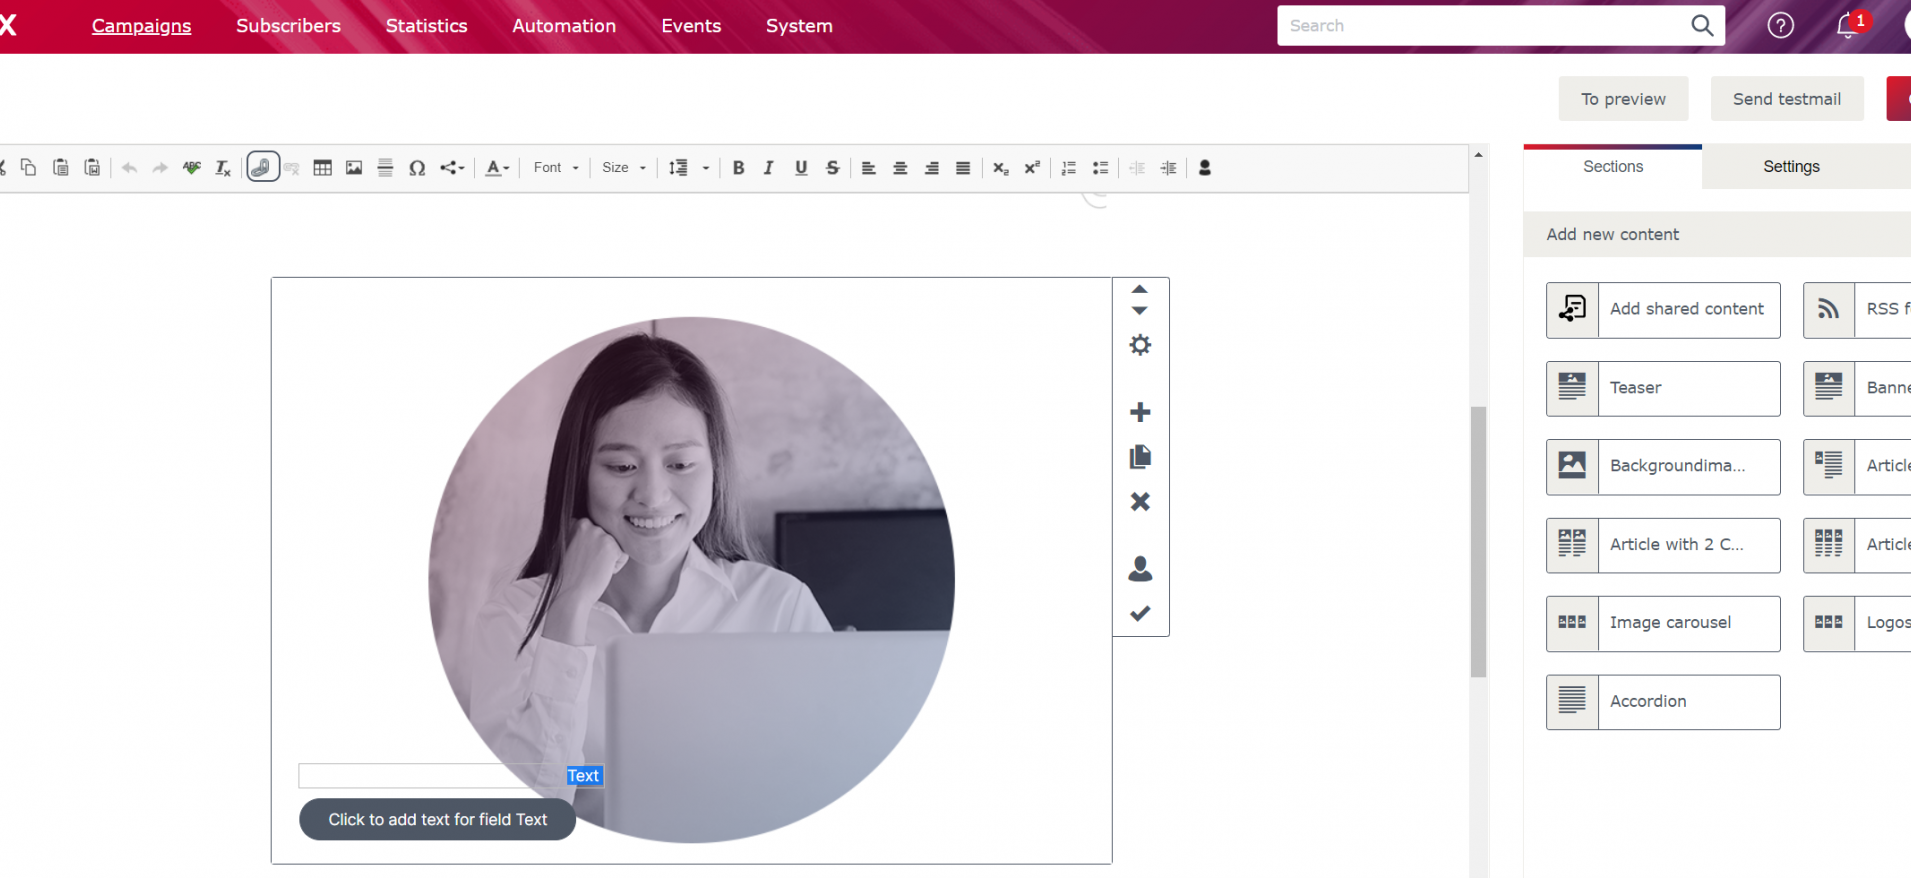Open the Automation menu
The image size is (1911, 878).
(564, 26)
